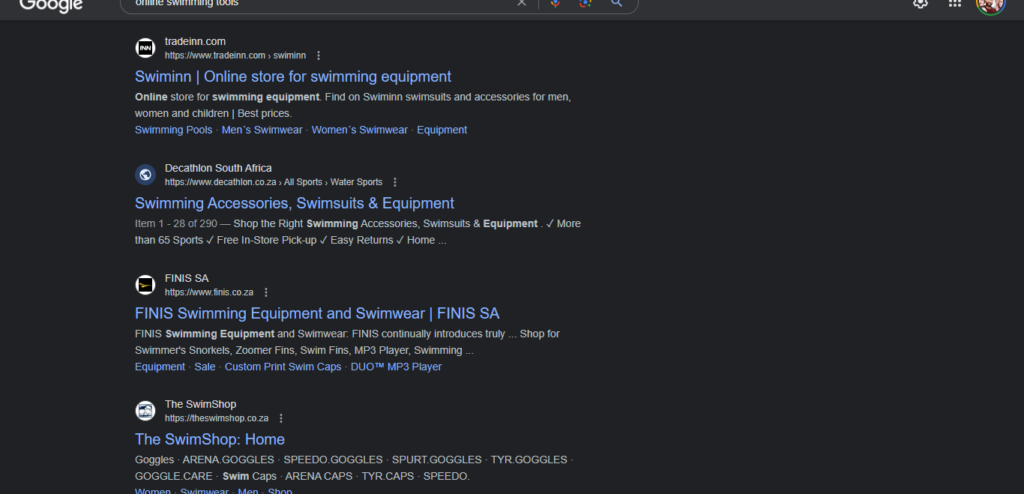This screenshot has height=494, width=1024.
Task: Open FINIS Swimming Equipment and Swimwear result
Action: [317, 314]
